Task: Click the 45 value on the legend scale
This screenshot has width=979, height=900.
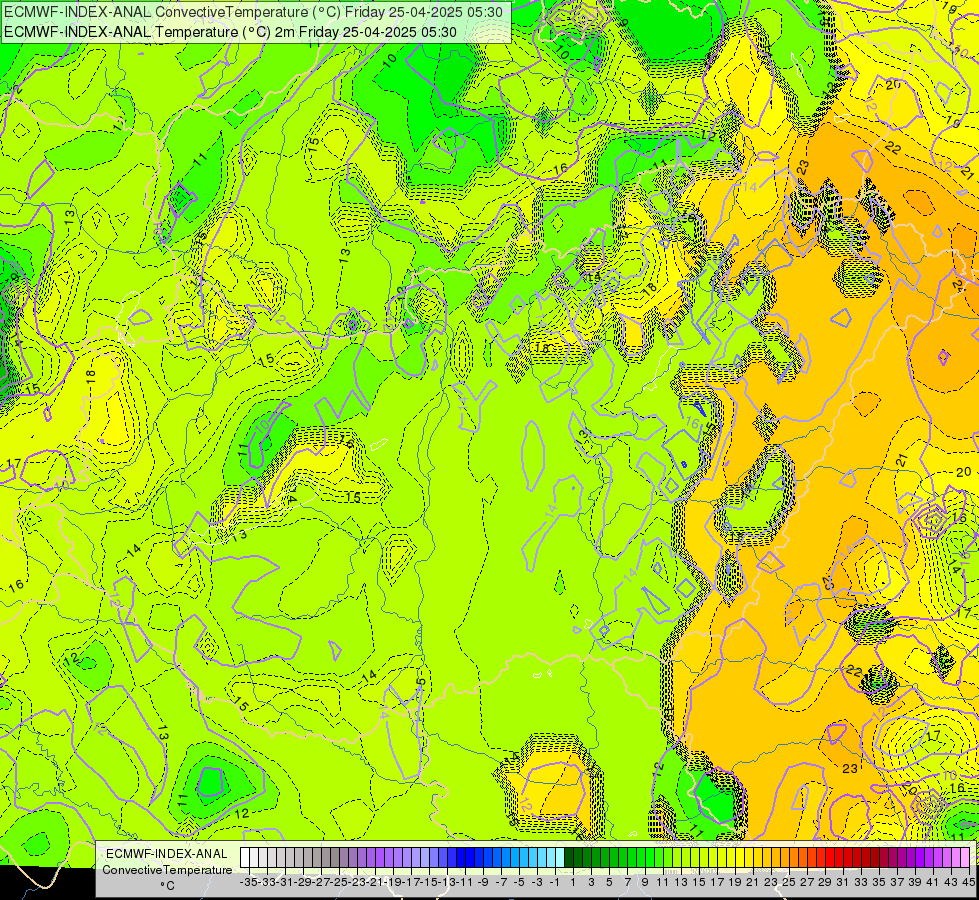Action: [x=968, y=882]
